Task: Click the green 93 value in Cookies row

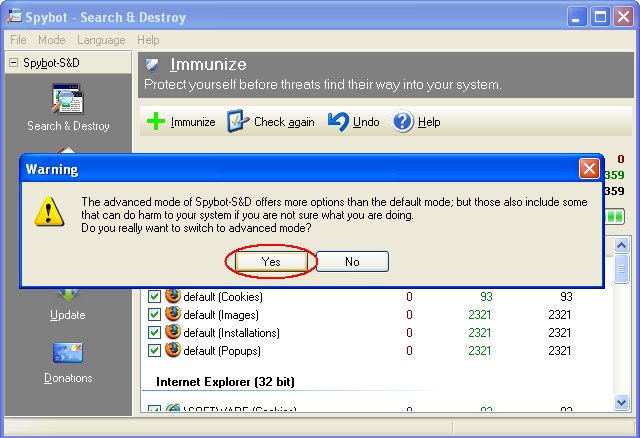Action: coord(486,297)
